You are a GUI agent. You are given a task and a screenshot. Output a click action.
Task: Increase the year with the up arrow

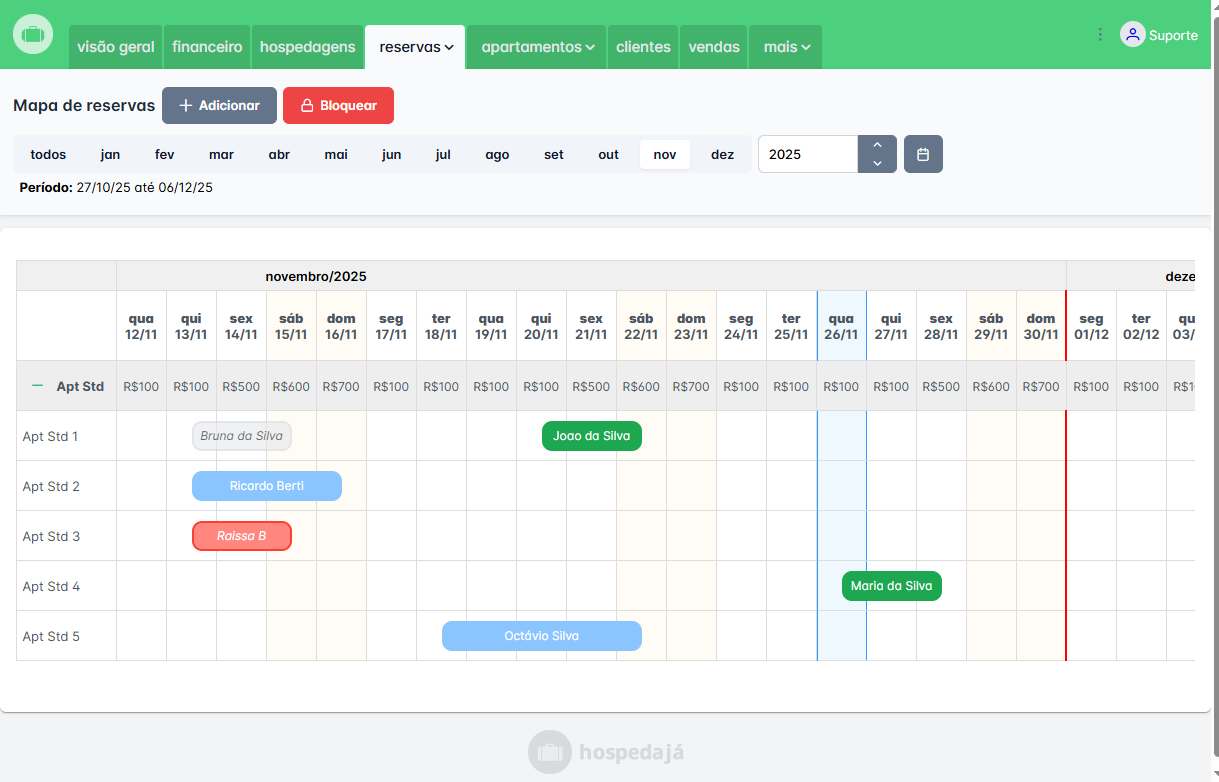click(877, 145)
